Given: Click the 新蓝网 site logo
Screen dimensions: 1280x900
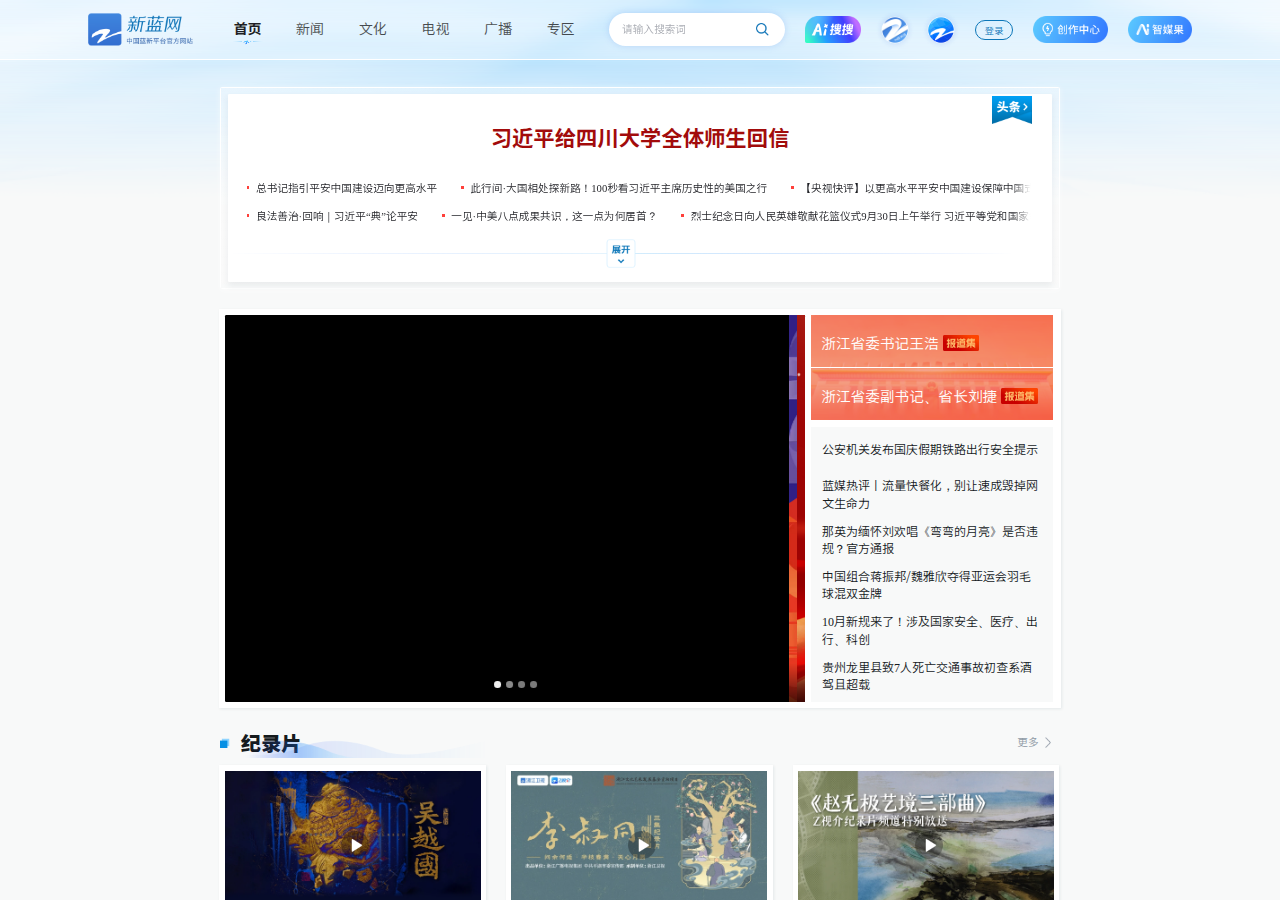Looking at the screenshot, I should (x=140, y=29).
